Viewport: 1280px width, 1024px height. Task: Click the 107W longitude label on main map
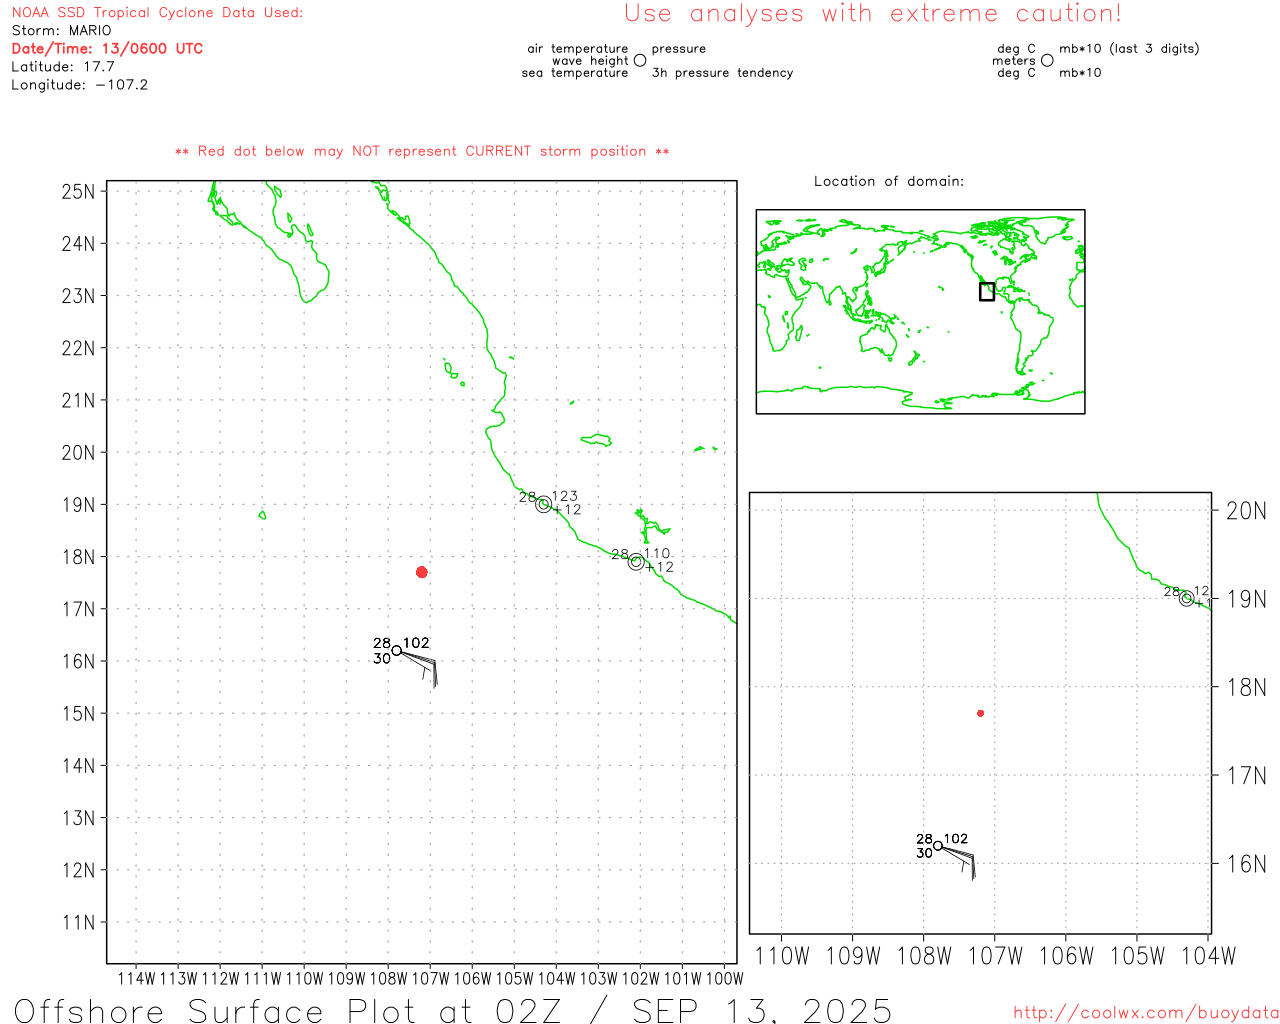[x=430, y=978]
